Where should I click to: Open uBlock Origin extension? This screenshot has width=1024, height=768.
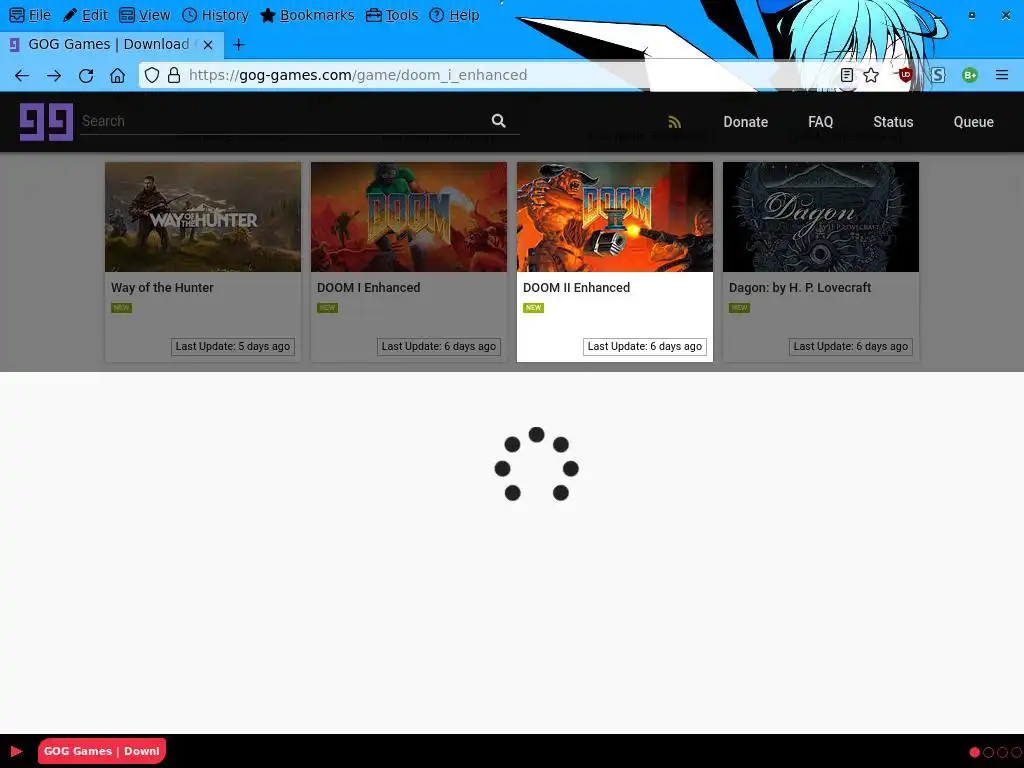pos(905,75)
